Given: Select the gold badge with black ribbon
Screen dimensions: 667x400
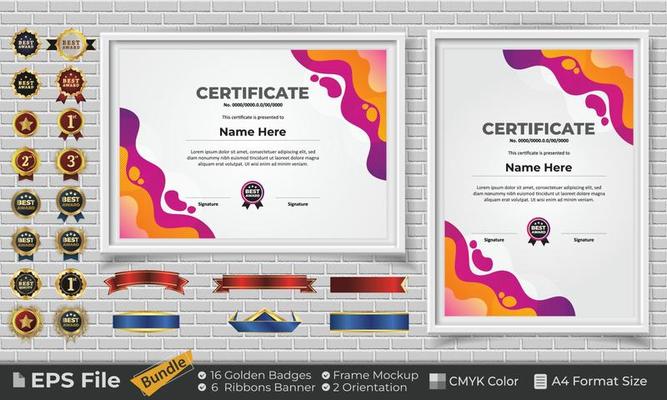Looking at the screenshot, I should click(x=71, y=44).
